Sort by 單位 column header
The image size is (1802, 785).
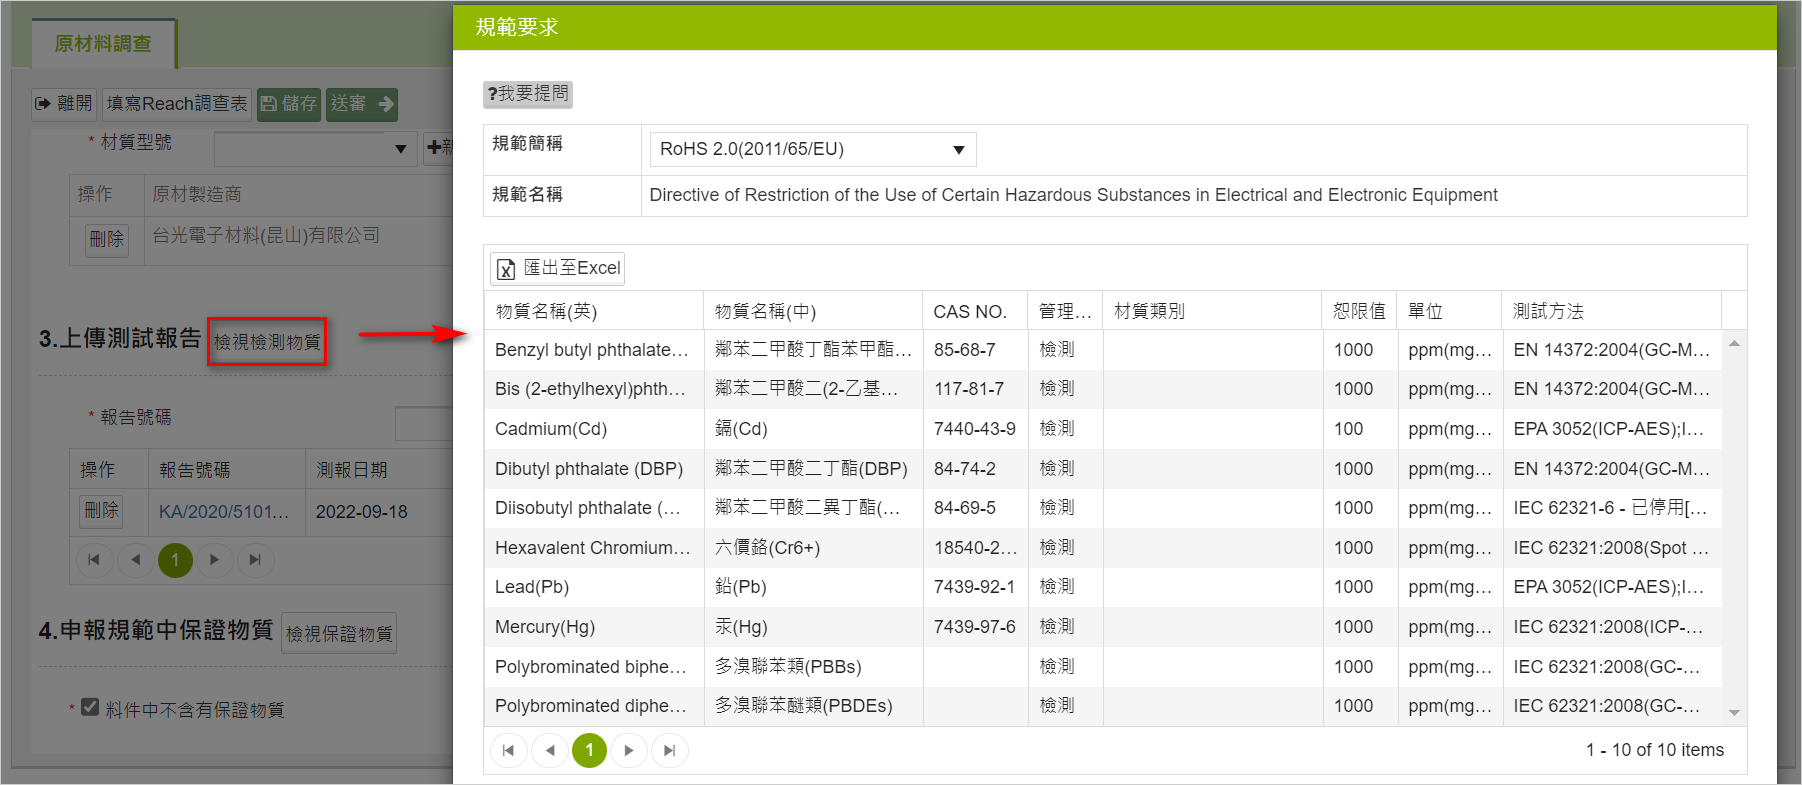[x=1449, y=311]
